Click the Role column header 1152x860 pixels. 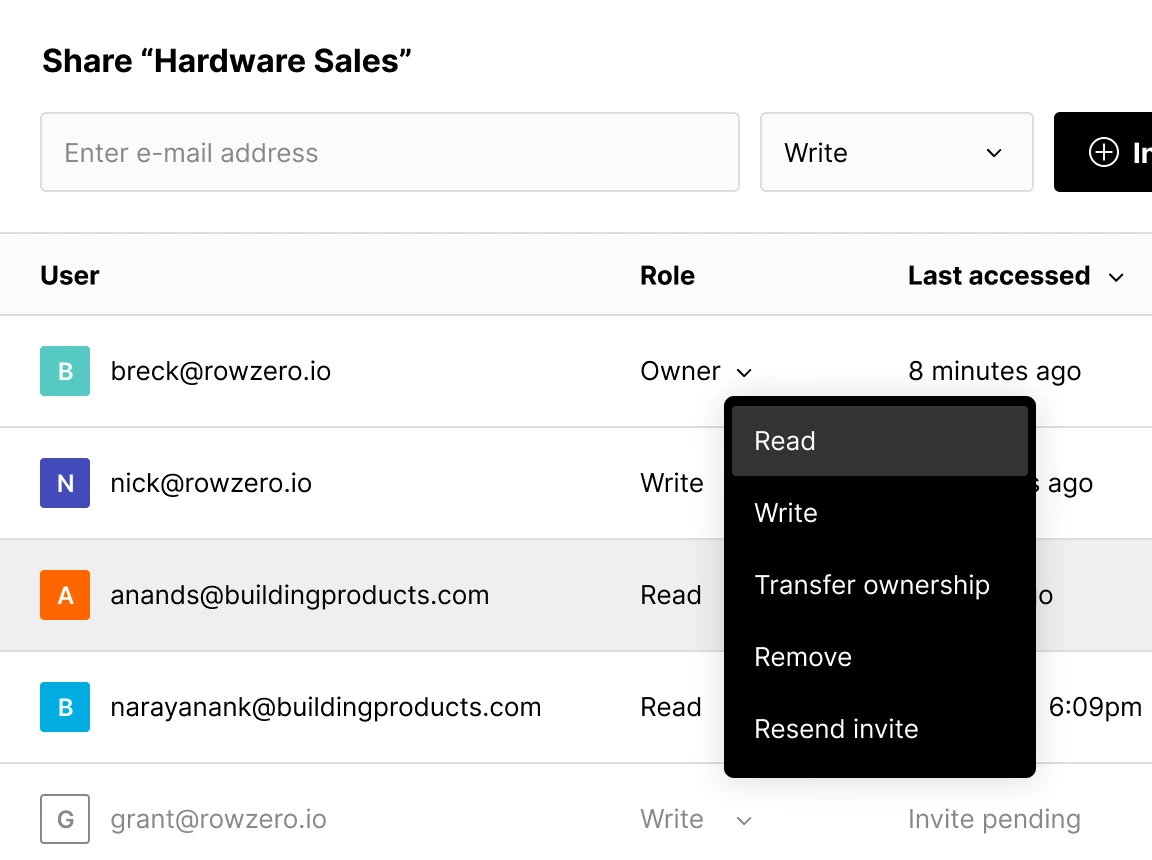tap(667, 276)
